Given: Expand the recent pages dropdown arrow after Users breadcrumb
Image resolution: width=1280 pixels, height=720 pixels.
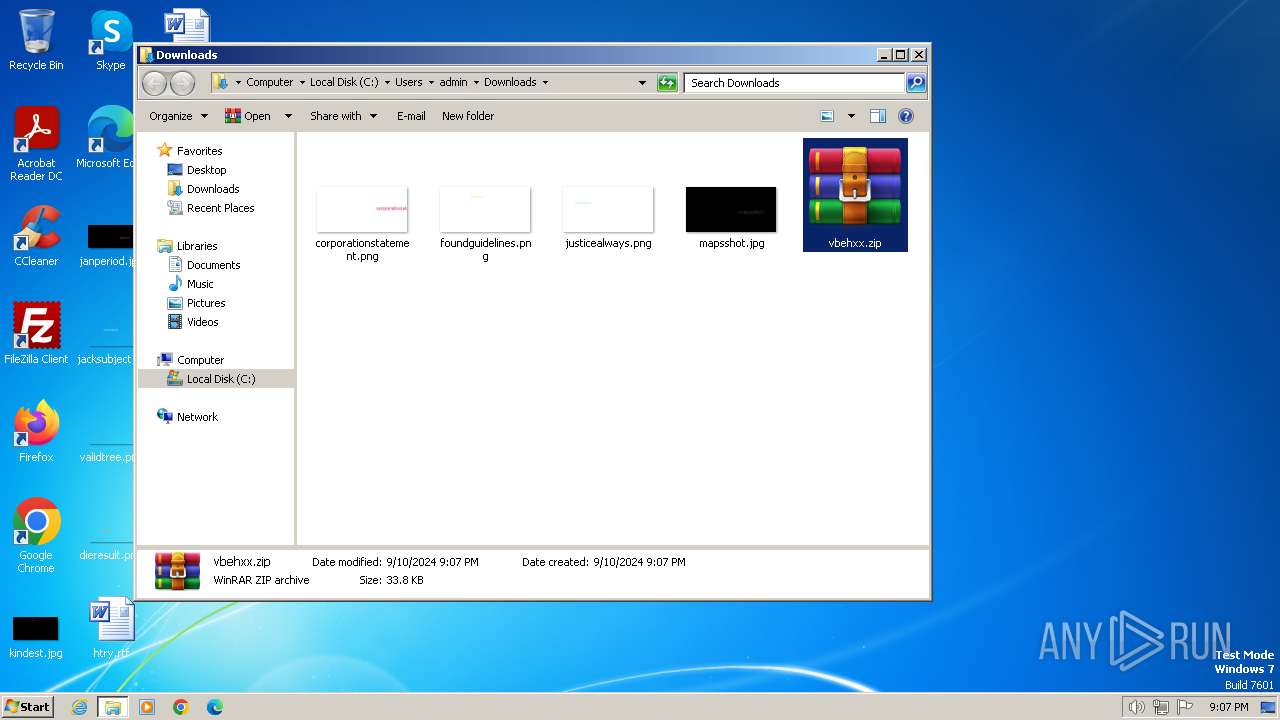Looking at the screenshot, I should 431,83.
